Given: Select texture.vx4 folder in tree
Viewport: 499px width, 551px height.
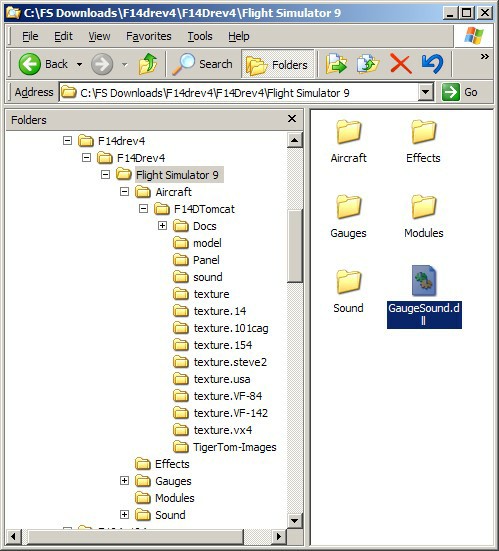Looking at the screenshot, I should (x=213, y=430).
